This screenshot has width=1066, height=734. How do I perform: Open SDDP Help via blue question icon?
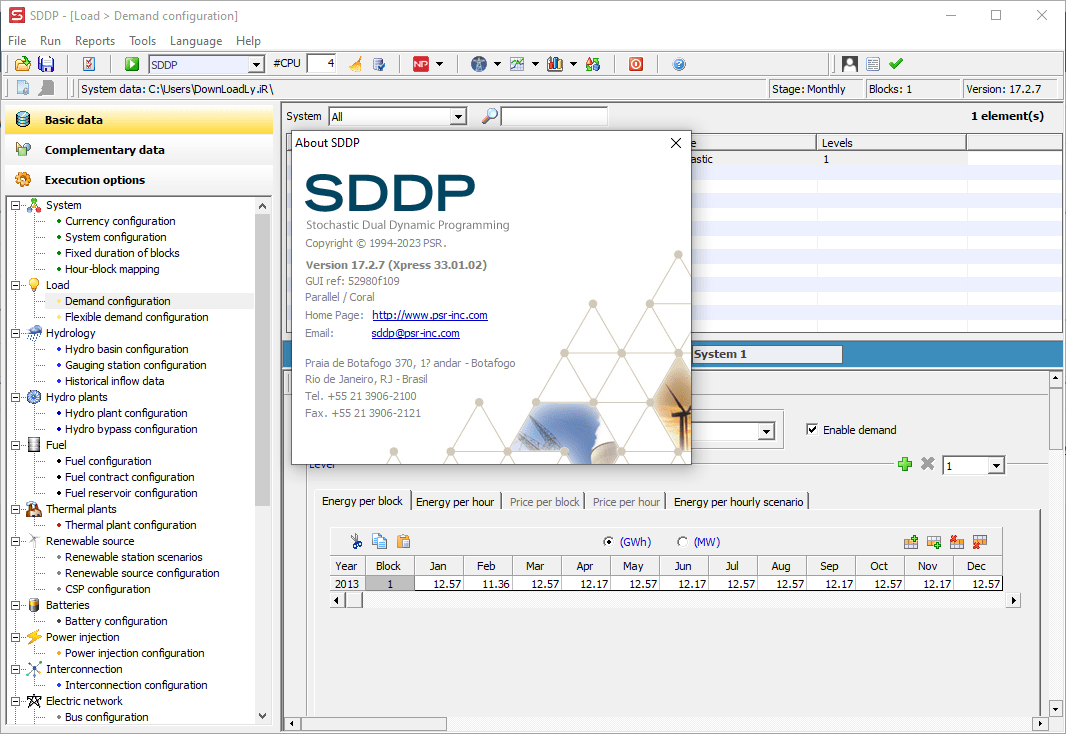click(679, 62)
